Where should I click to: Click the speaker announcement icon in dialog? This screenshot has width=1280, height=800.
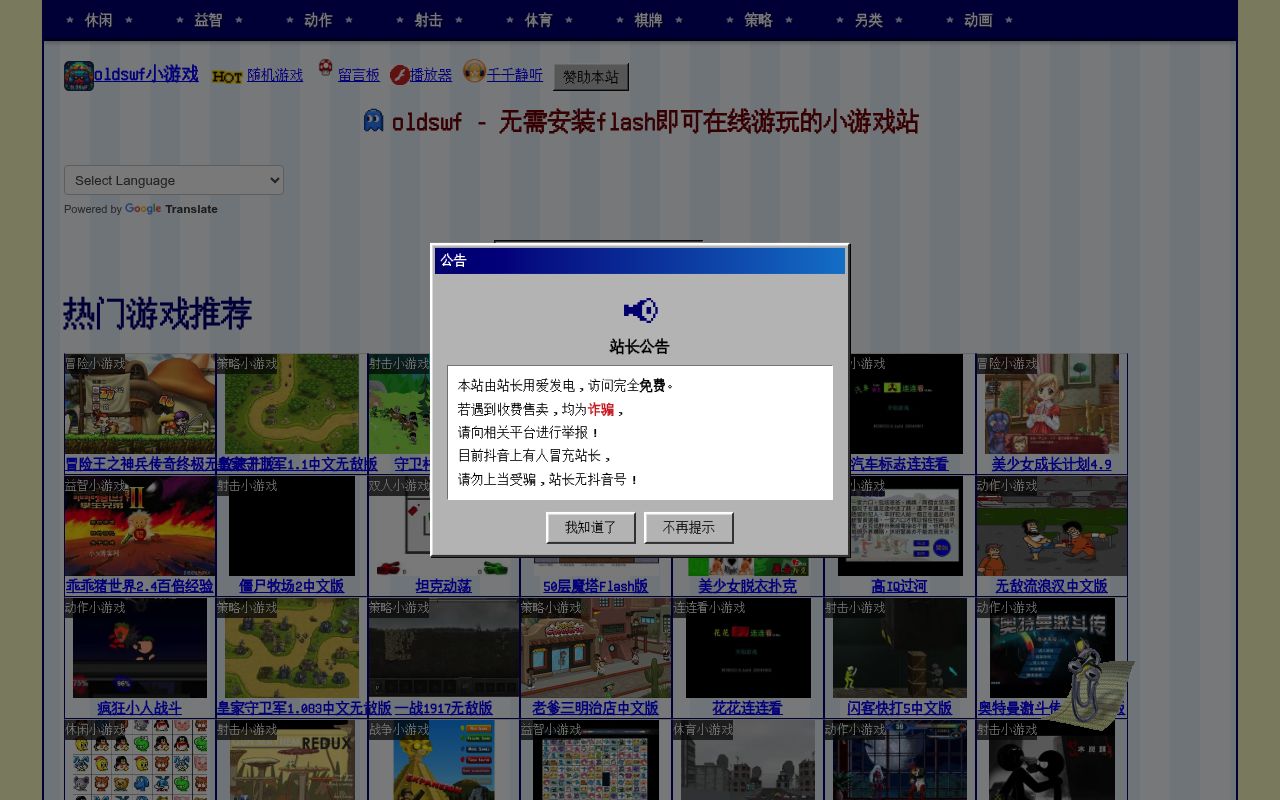coord(640,311)
